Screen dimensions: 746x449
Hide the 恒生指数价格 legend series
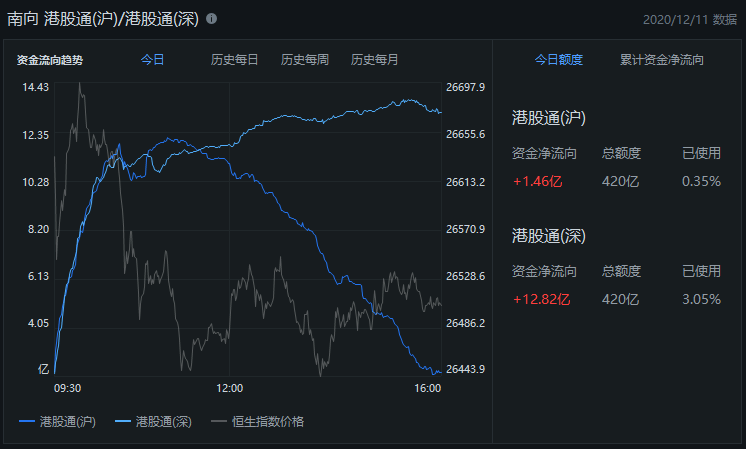click(x=257, y=421)
